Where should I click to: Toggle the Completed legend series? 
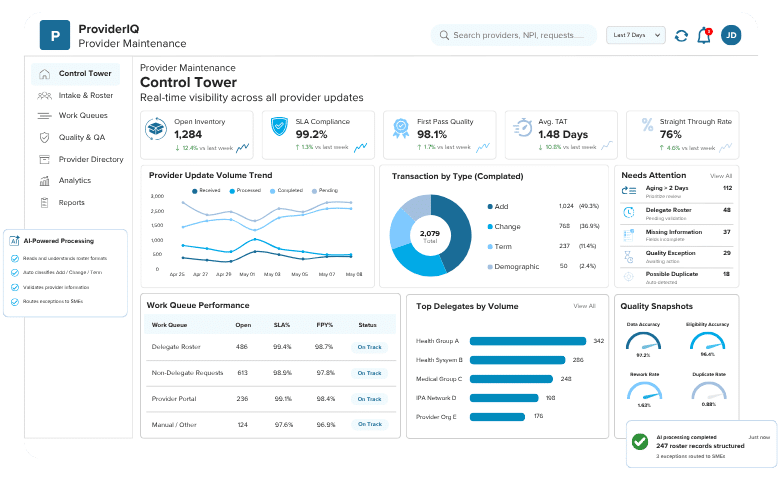click(286, 191)
